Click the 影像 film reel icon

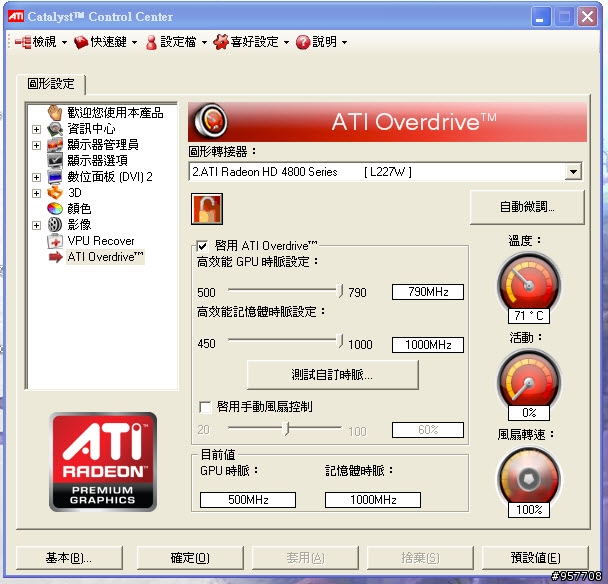(55, 225)
